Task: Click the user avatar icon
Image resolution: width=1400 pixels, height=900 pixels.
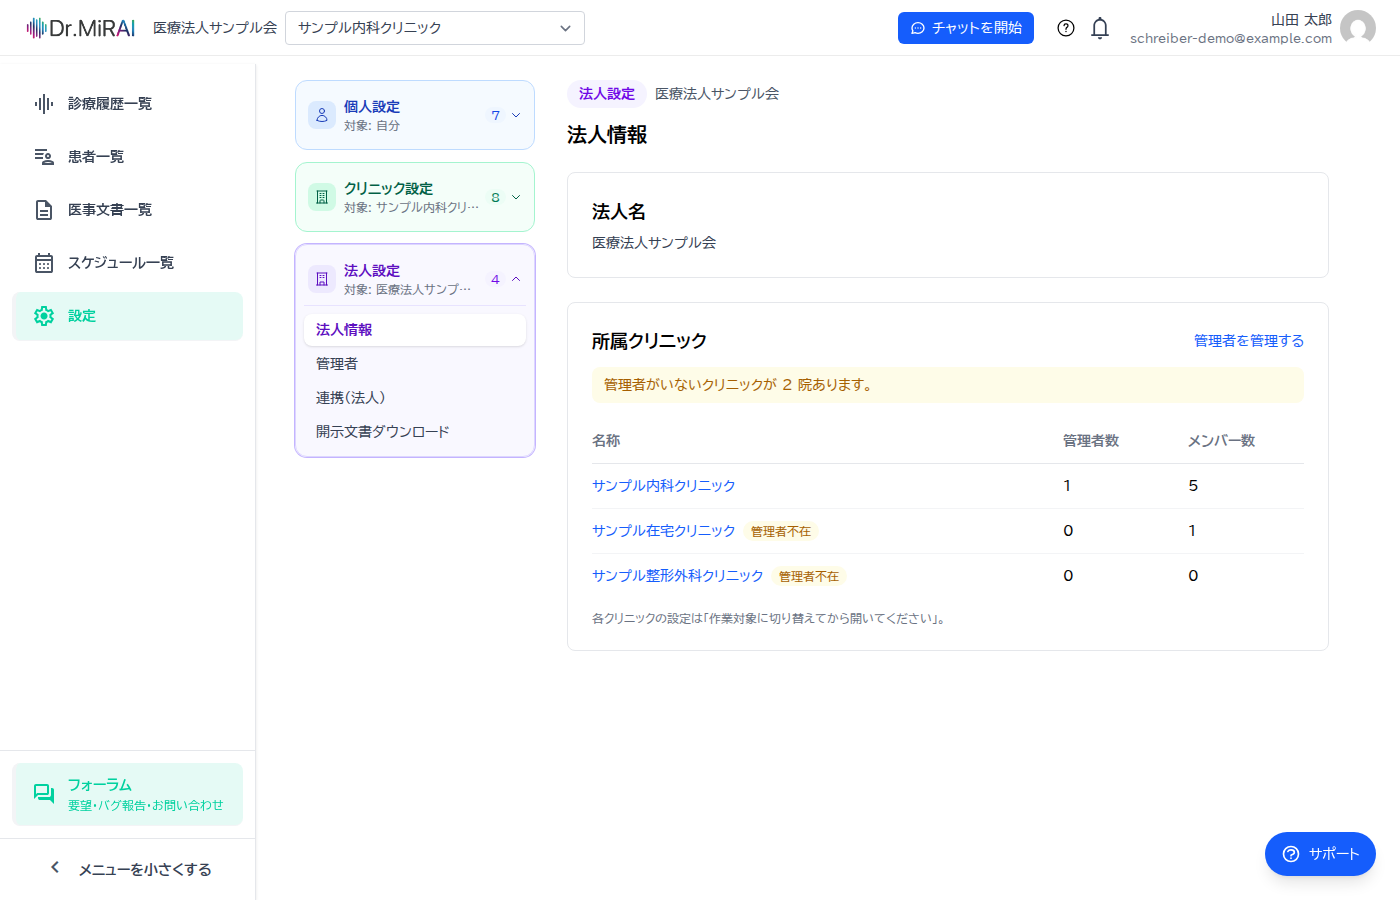Action: [x=1358, y=28]
